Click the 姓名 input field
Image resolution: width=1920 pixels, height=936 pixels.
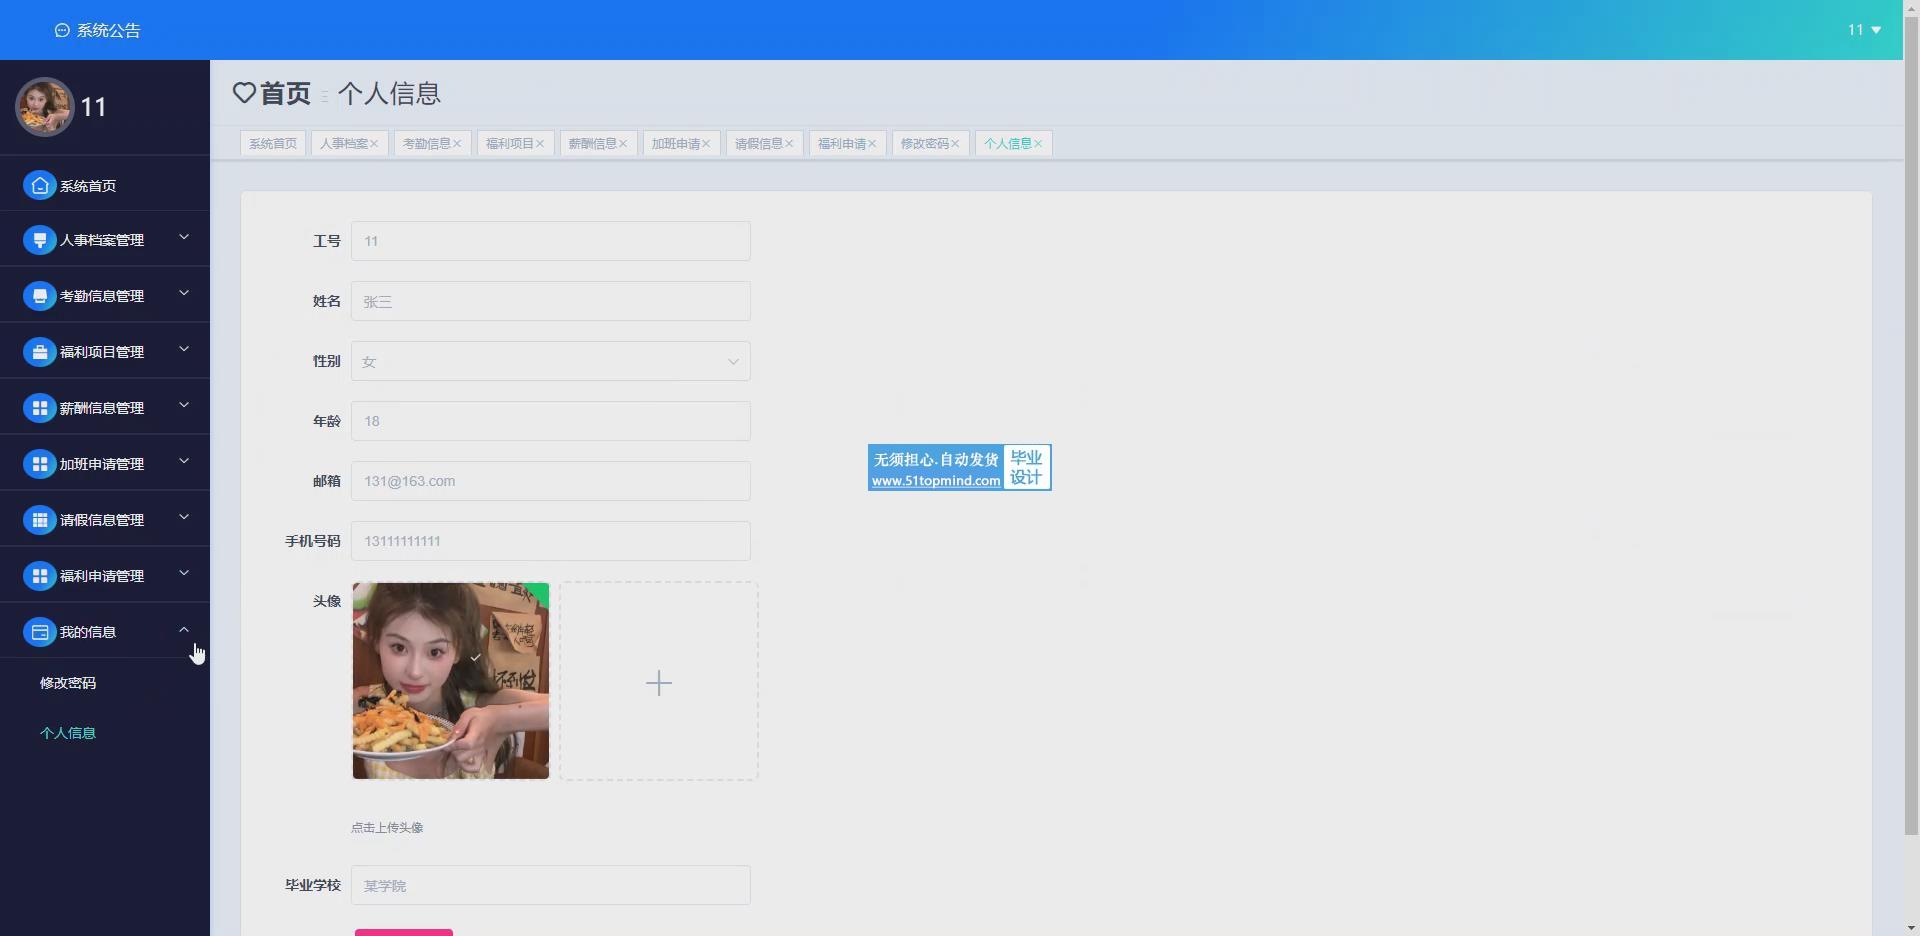(551, 301)
